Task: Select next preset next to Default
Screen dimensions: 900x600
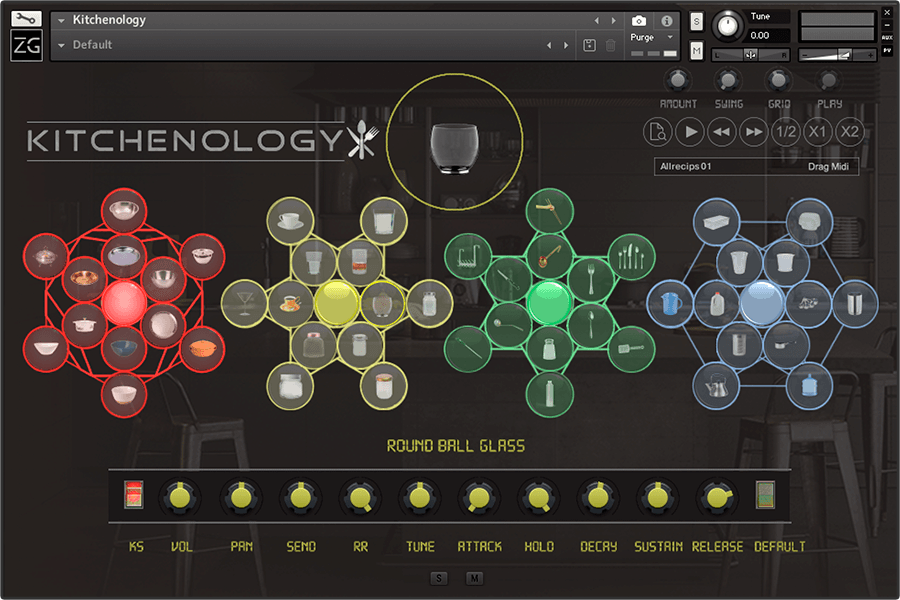Action: 566,45
